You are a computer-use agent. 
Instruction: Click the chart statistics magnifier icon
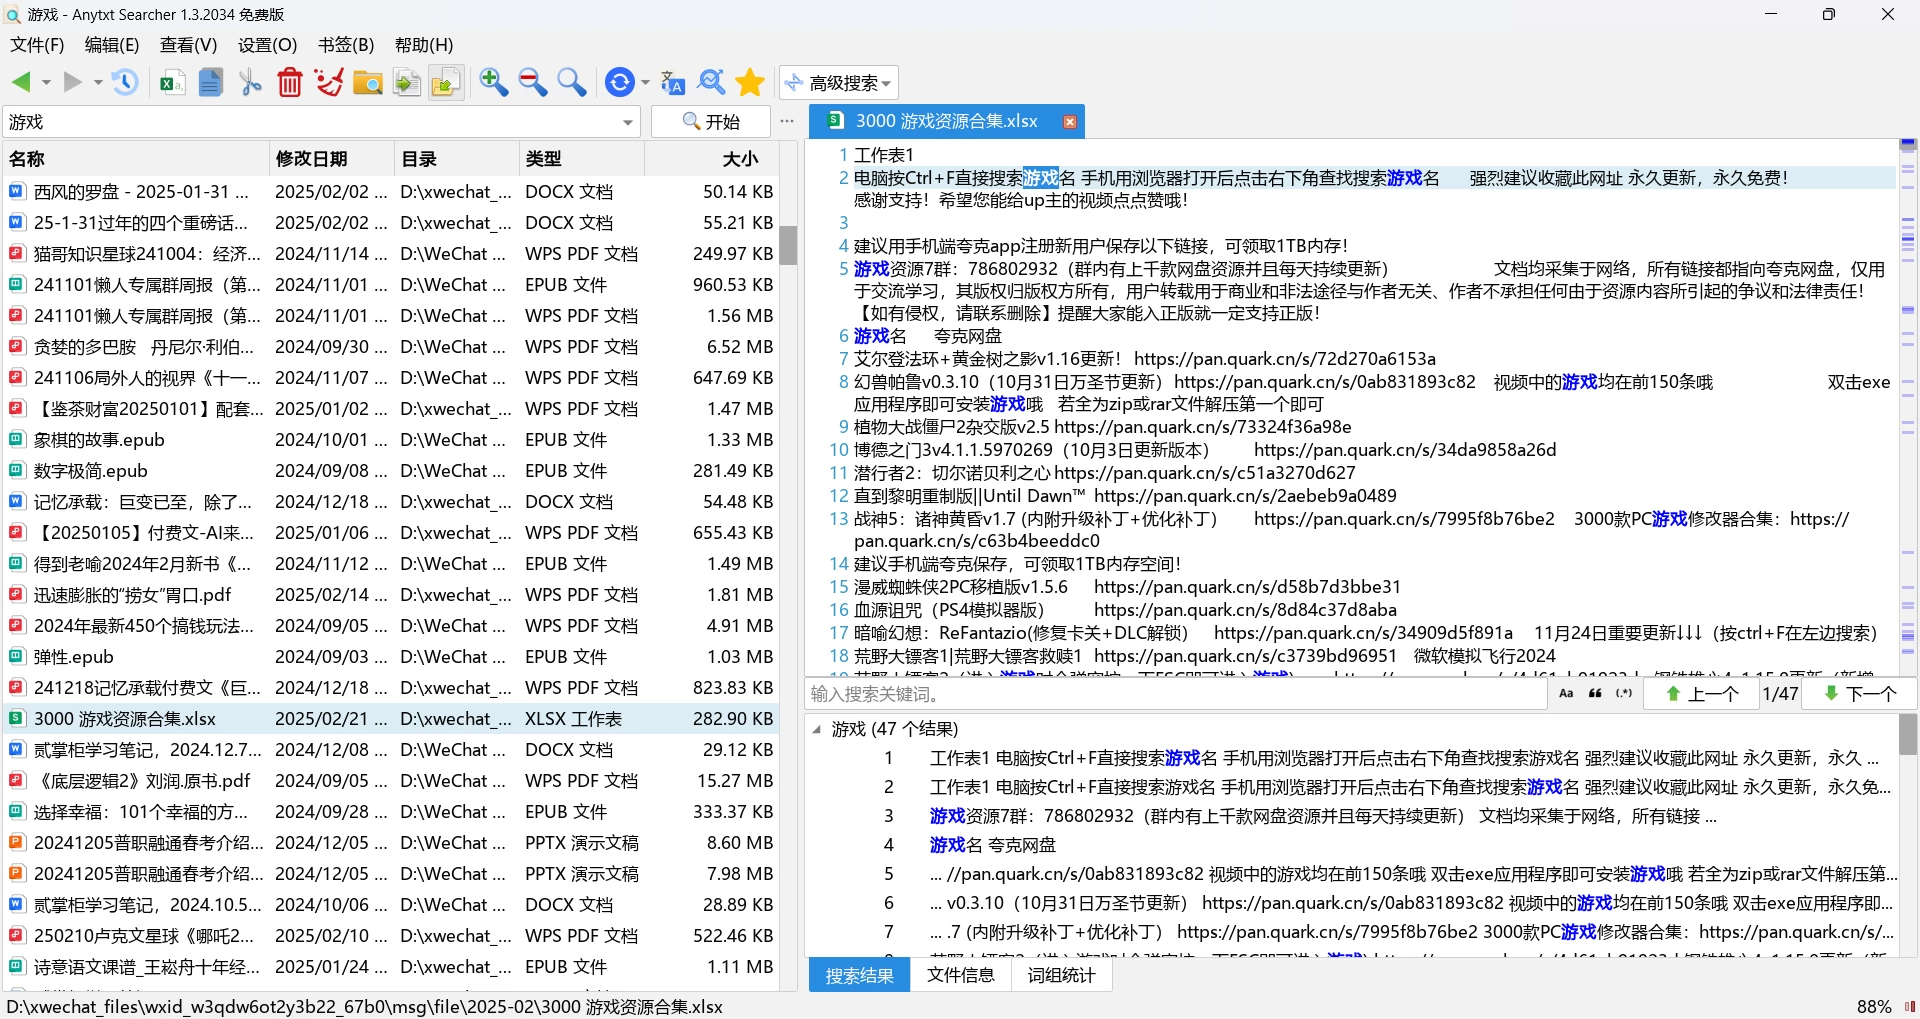[712, 83]
